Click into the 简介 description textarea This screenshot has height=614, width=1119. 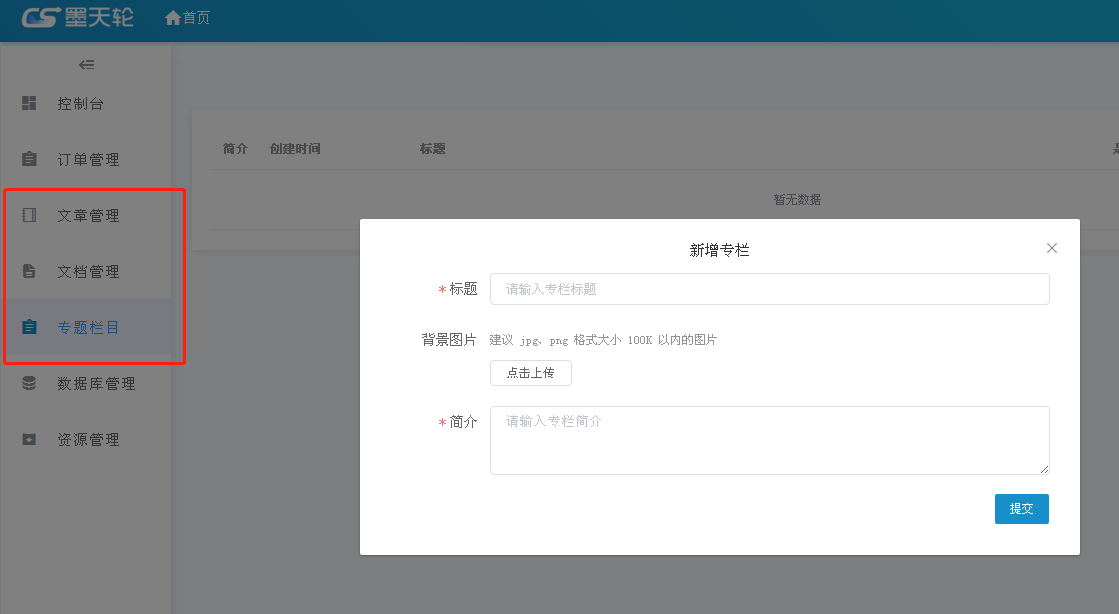[x=769, y=440]
